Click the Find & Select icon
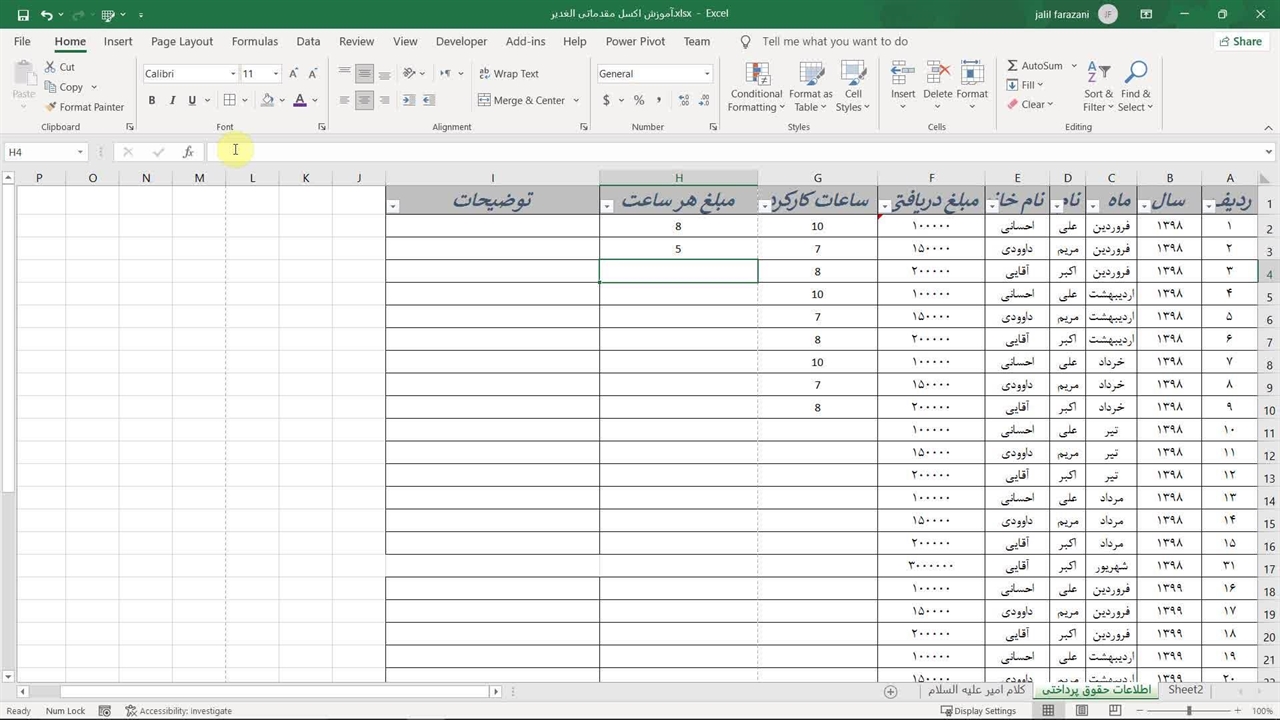 coord(1135,76)
